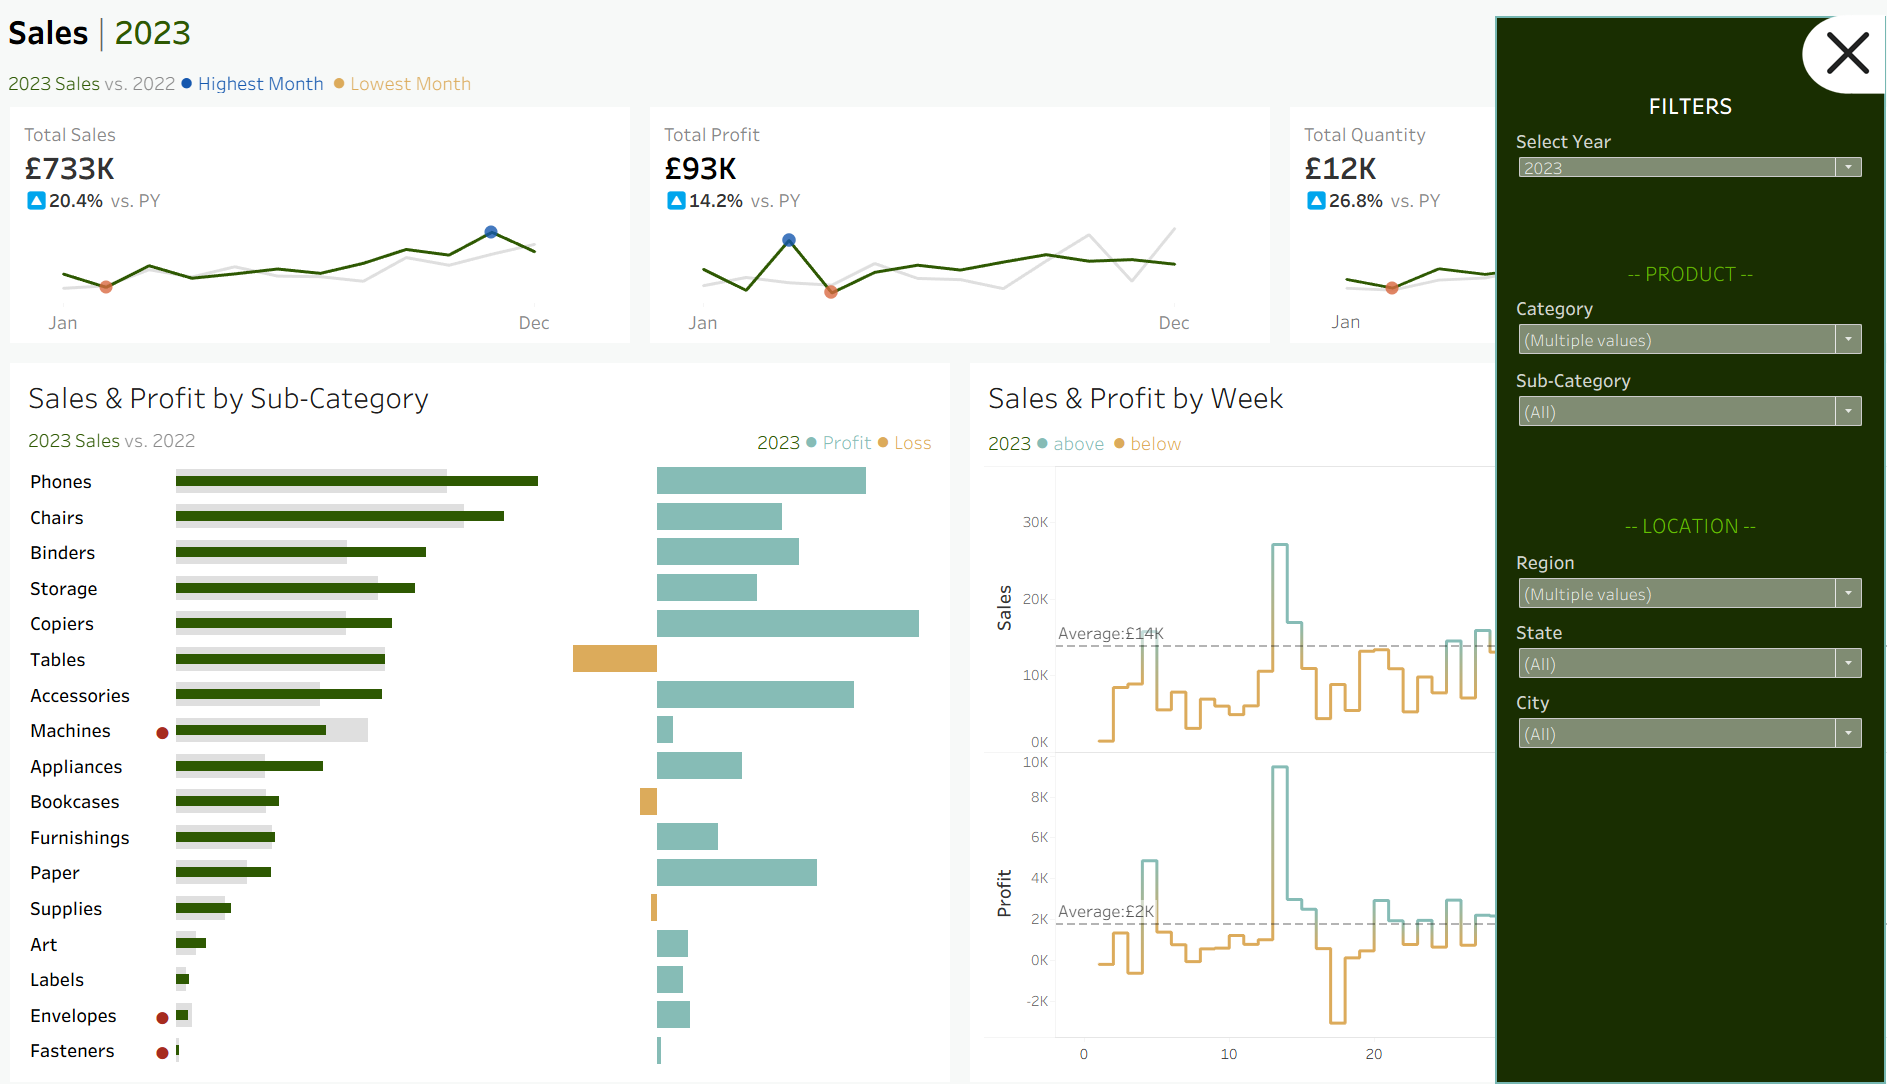Close the filters panel with the X icon
The width and height of the screenshot is (1887, 1084).
pos(1846,53)
